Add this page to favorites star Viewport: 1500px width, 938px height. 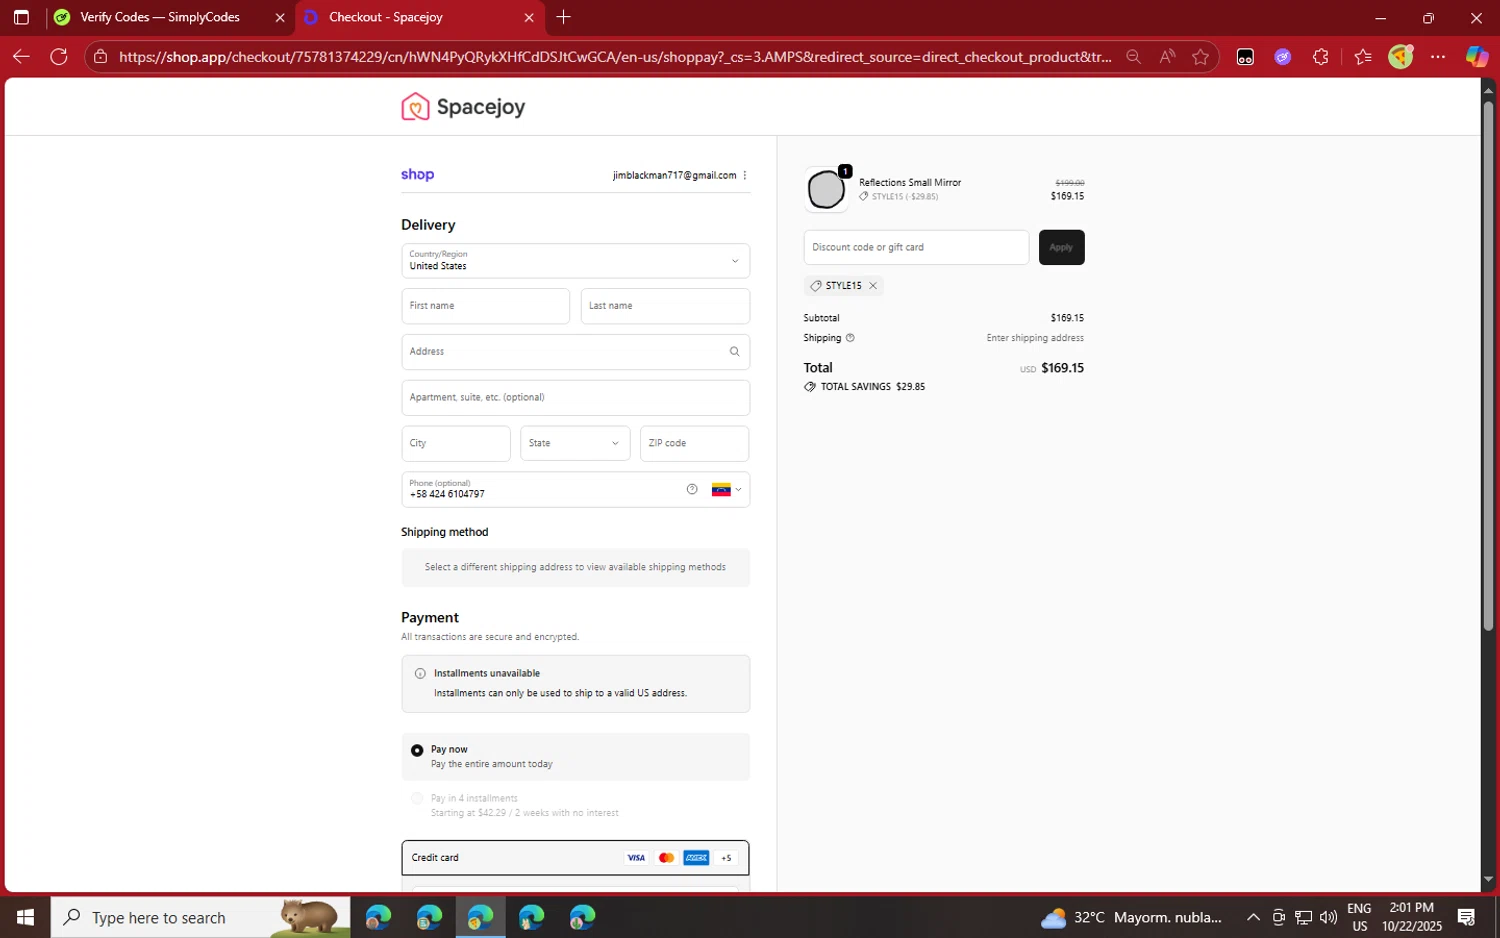(1200, 57)
